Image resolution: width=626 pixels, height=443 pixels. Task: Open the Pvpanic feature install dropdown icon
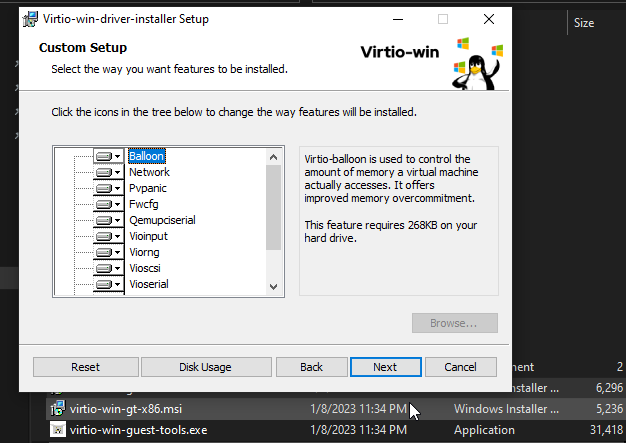(x=108, y=188)
